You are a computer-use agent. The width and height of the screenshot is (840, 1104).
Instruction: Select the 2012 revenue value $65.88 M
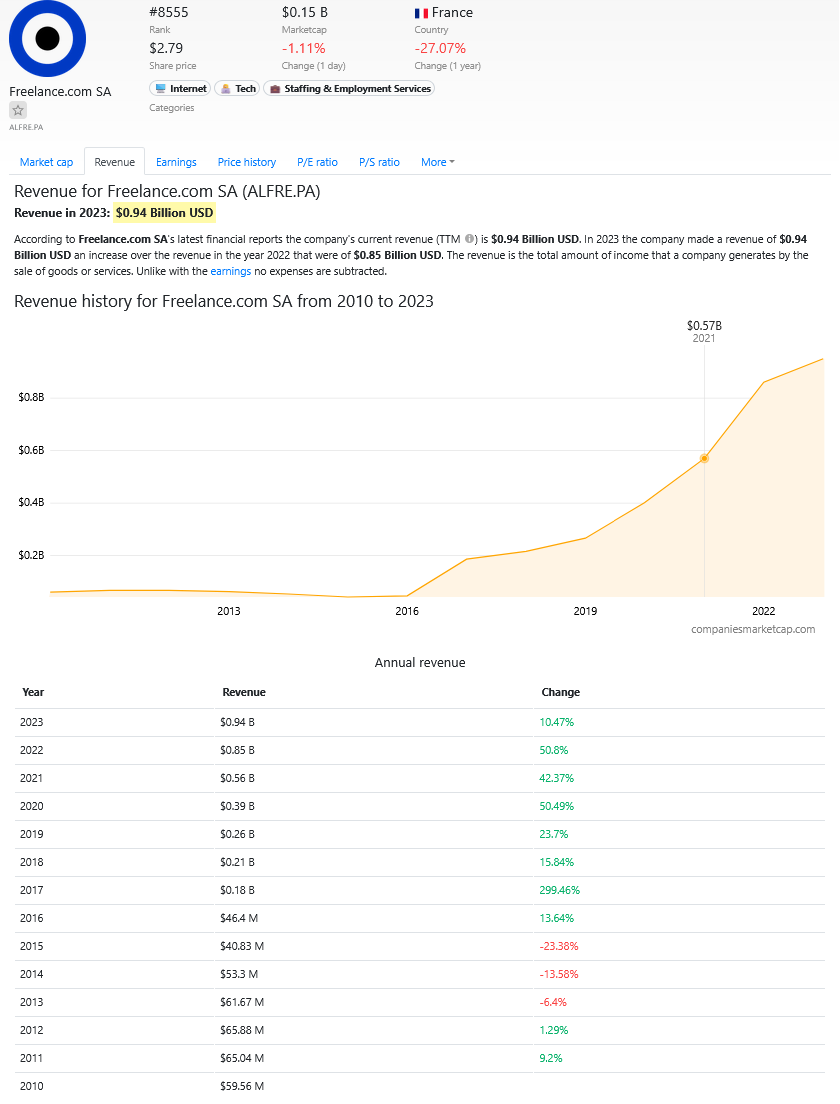(242, 1030)
